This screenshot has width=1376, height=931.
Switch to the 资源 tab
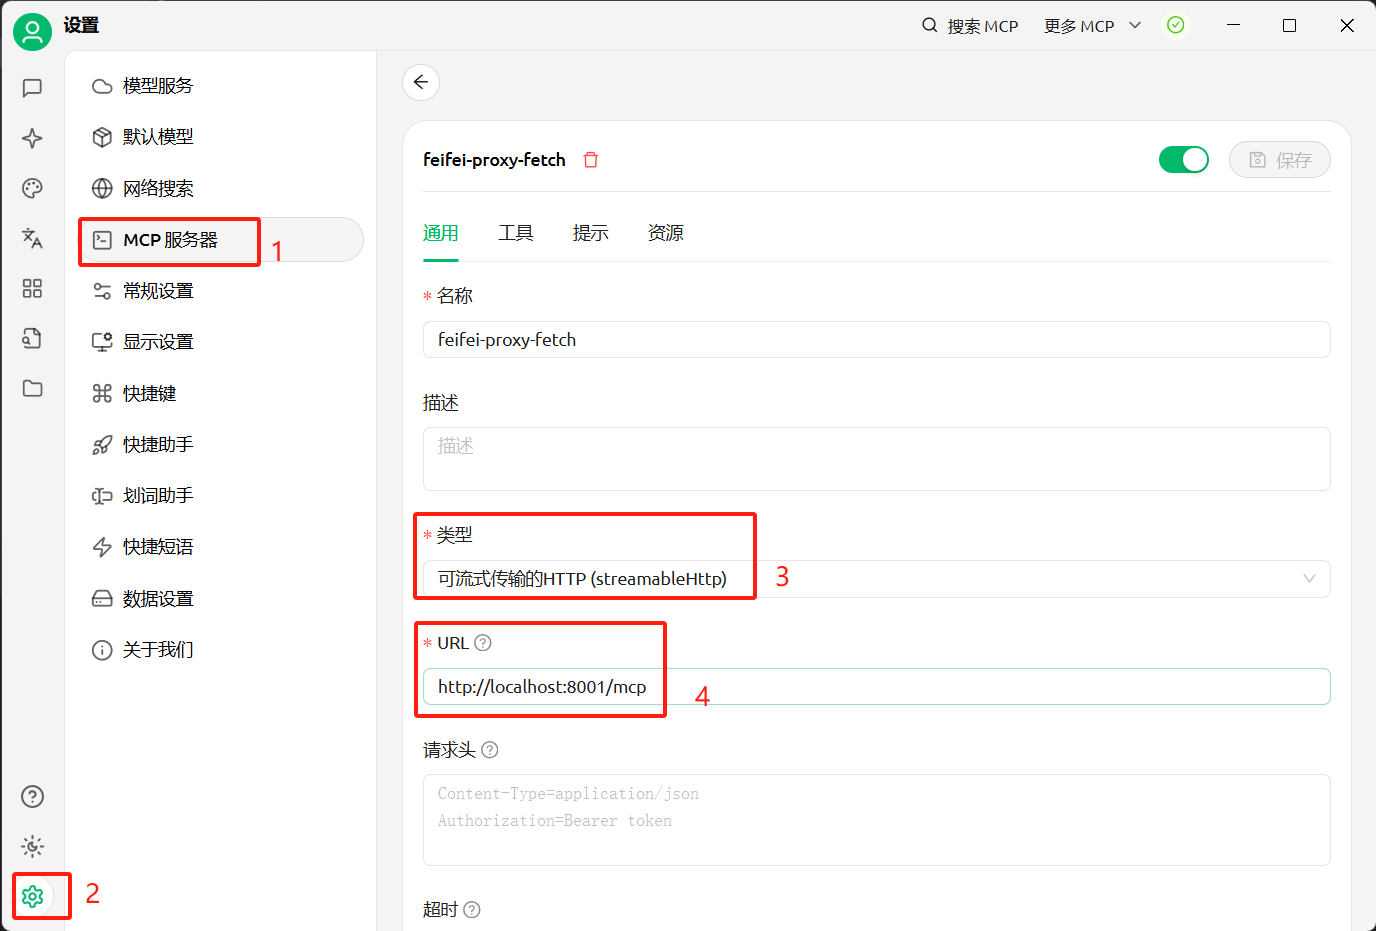[x=665, y=233]
